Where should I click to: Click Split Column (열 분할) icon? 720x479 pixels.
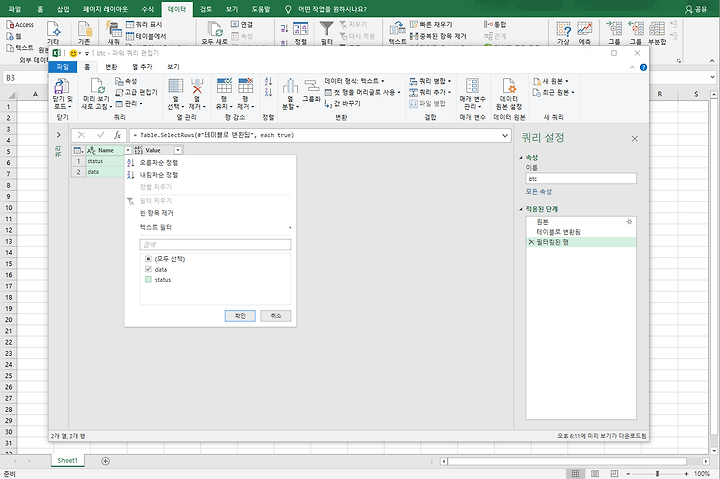(x=290, y=86)
